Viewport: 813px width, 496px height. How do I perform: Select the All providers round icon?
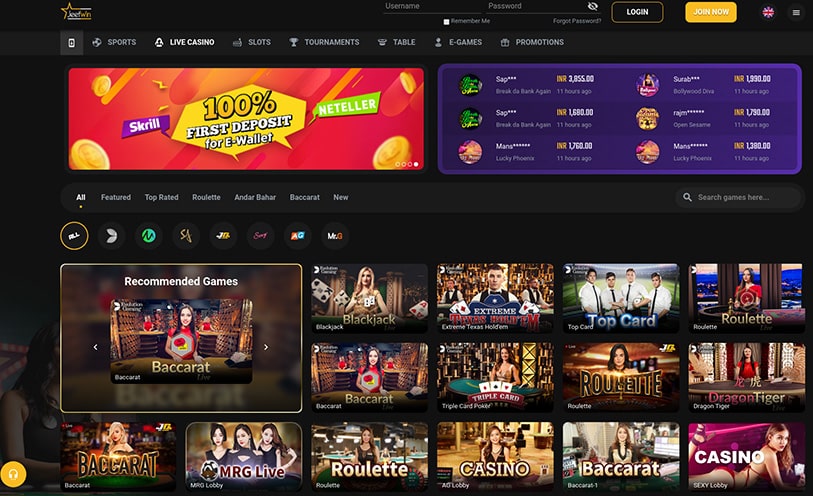(74, 236)
